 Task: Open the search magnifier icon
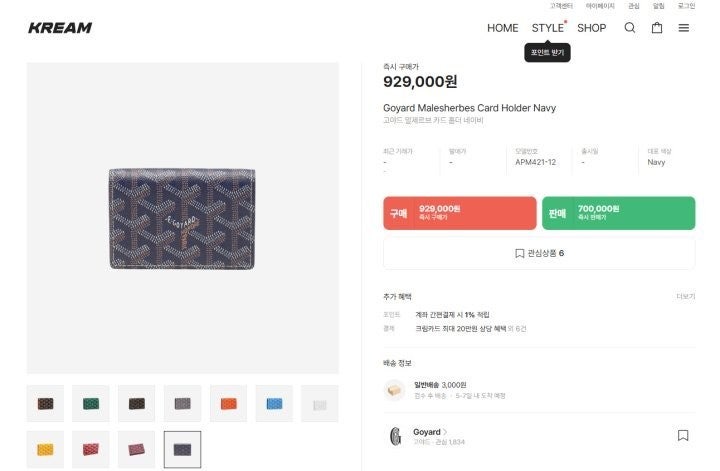[x=630, y=28]
